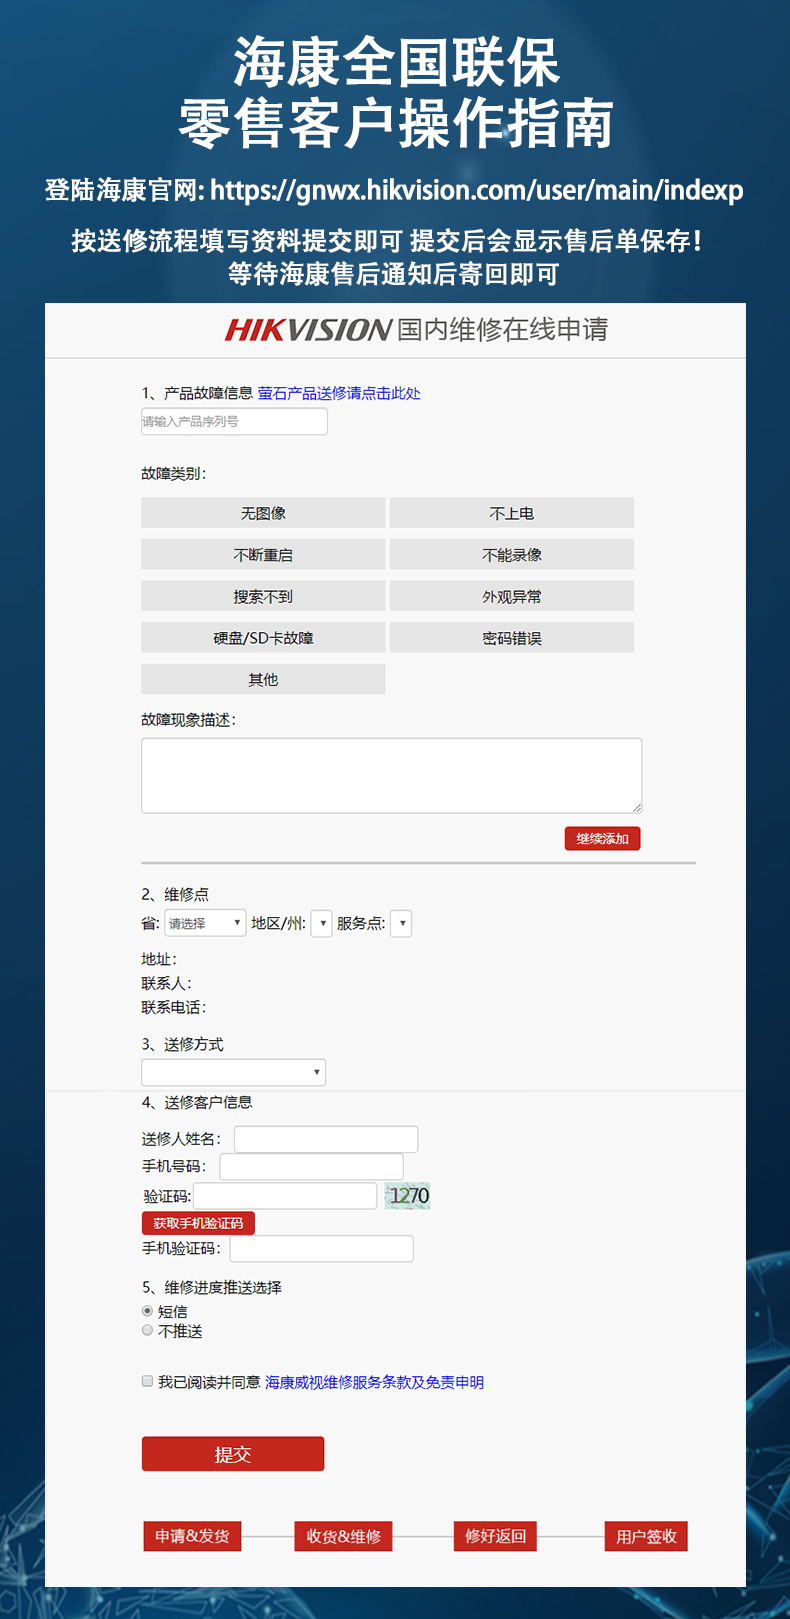790x1619 pixels.
Task: Select fault type 无图像
Action: [x=263, y=513]
